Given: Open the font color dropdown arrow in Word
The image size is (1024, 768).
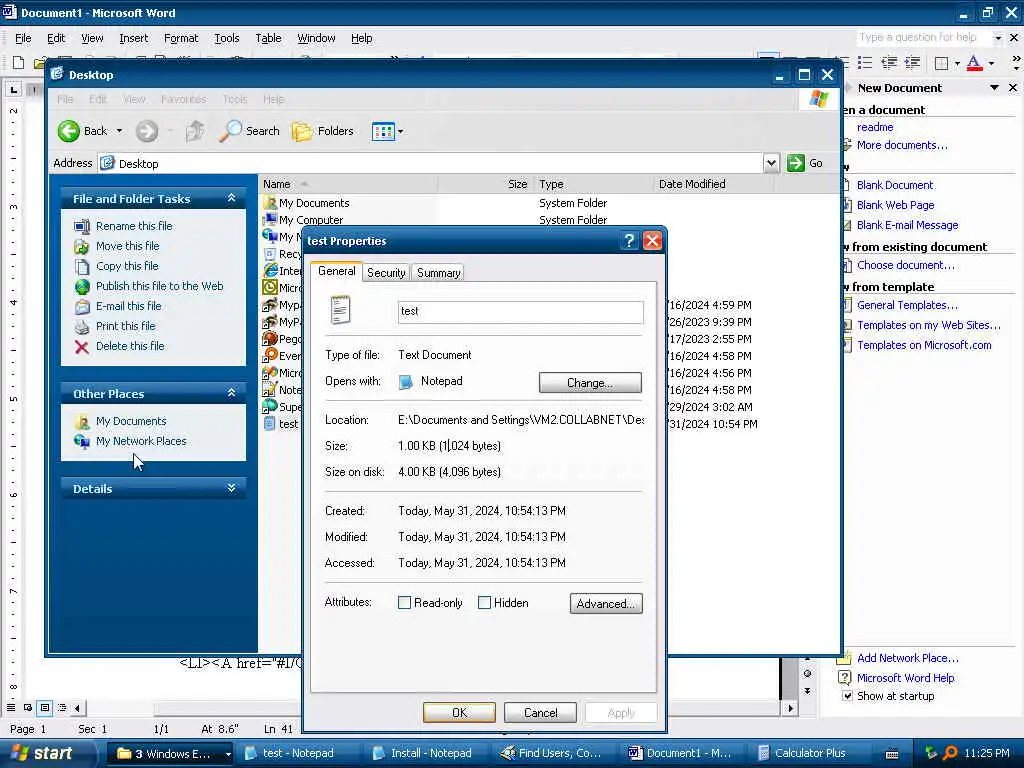Looking at the screenshot, I should pyautogui.click(x=991, y=63).
